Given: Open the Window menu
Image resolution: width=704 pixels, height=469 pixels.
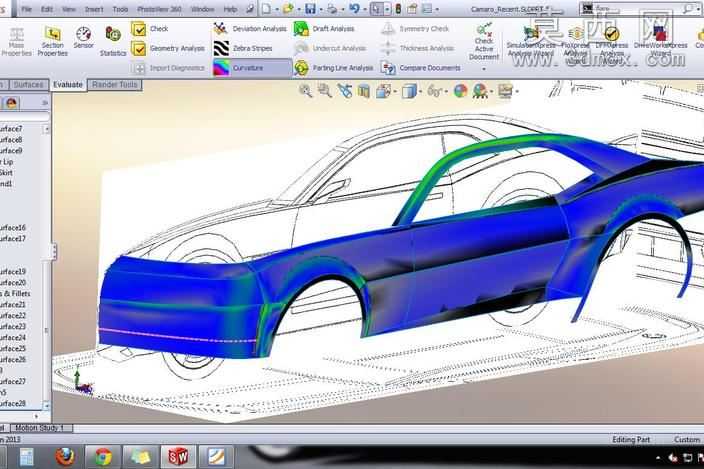Looking at the screenshot, I should (202, 9).
